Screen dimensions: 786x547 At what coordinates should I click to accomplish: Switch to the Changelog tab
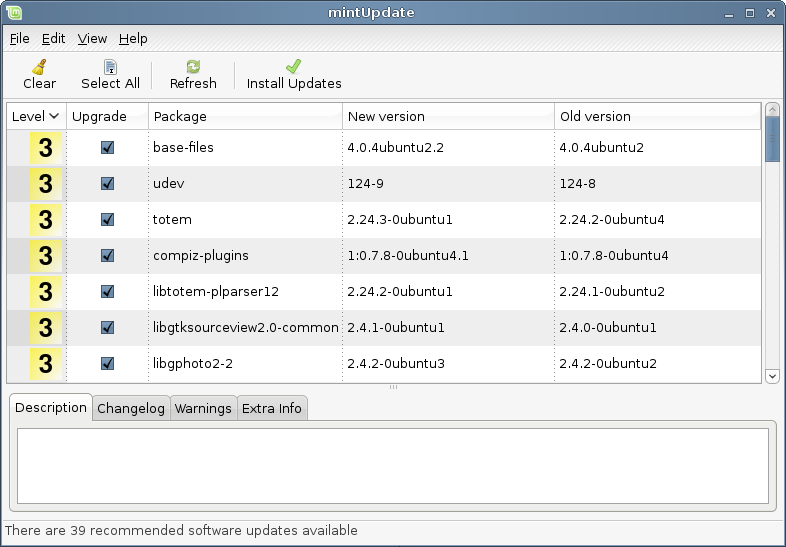click(131, 409)
